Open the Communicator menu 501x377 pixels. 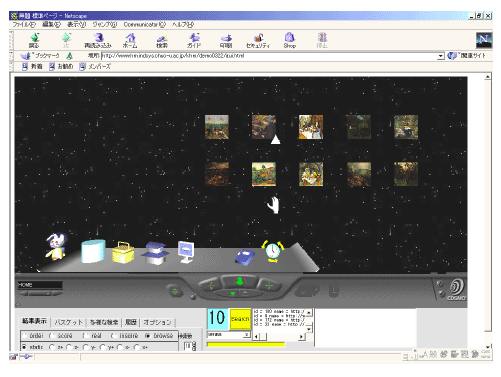click(144, 24)
